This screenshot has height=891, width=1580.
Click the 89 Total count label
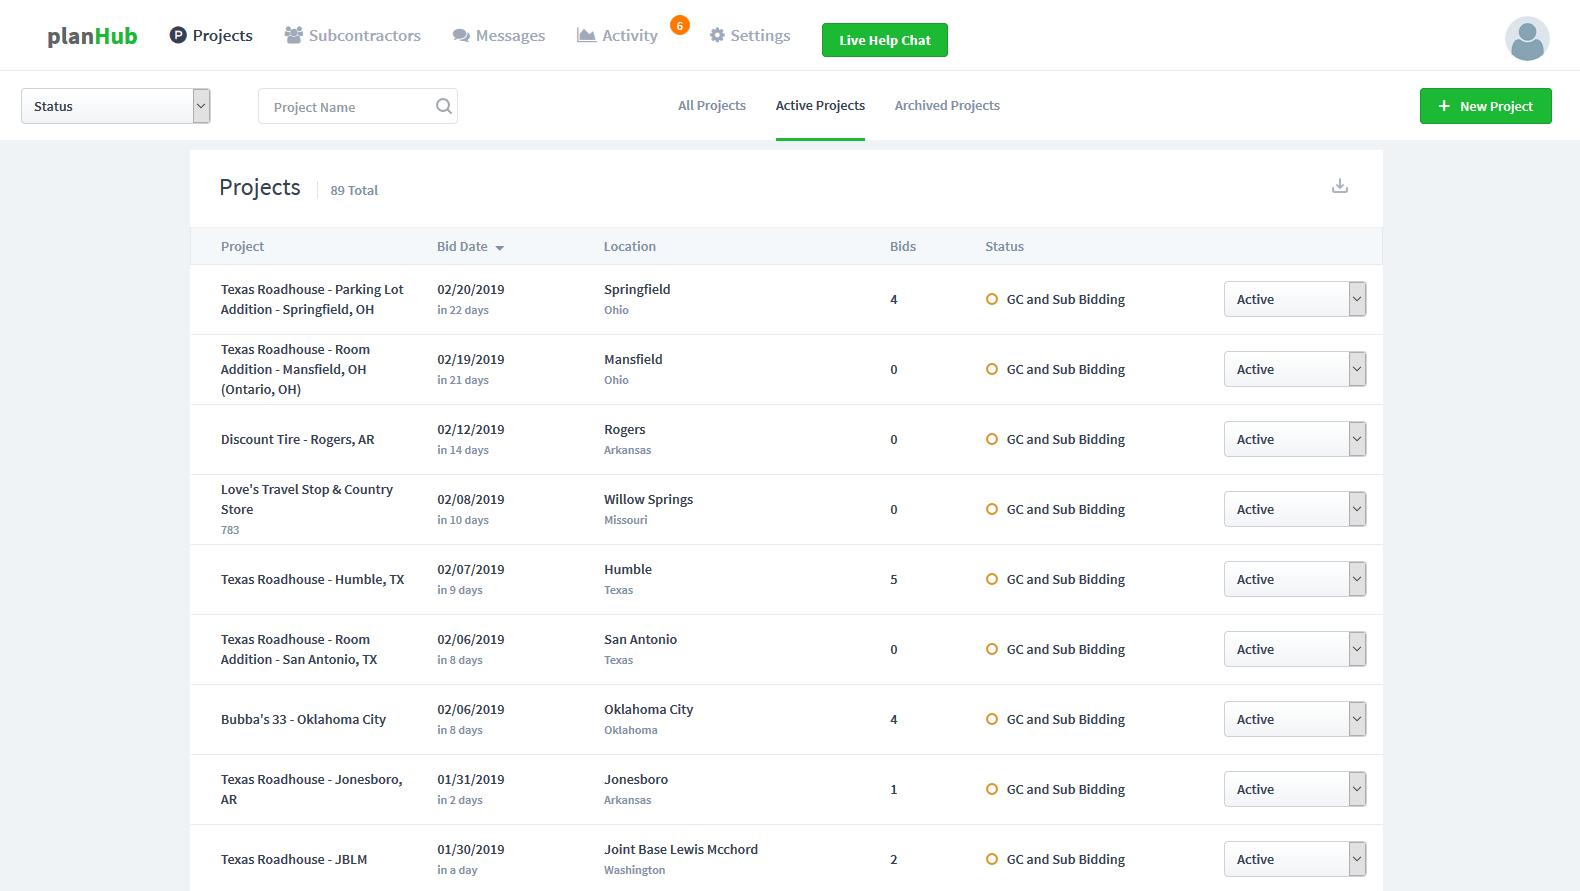coord(354,190)
